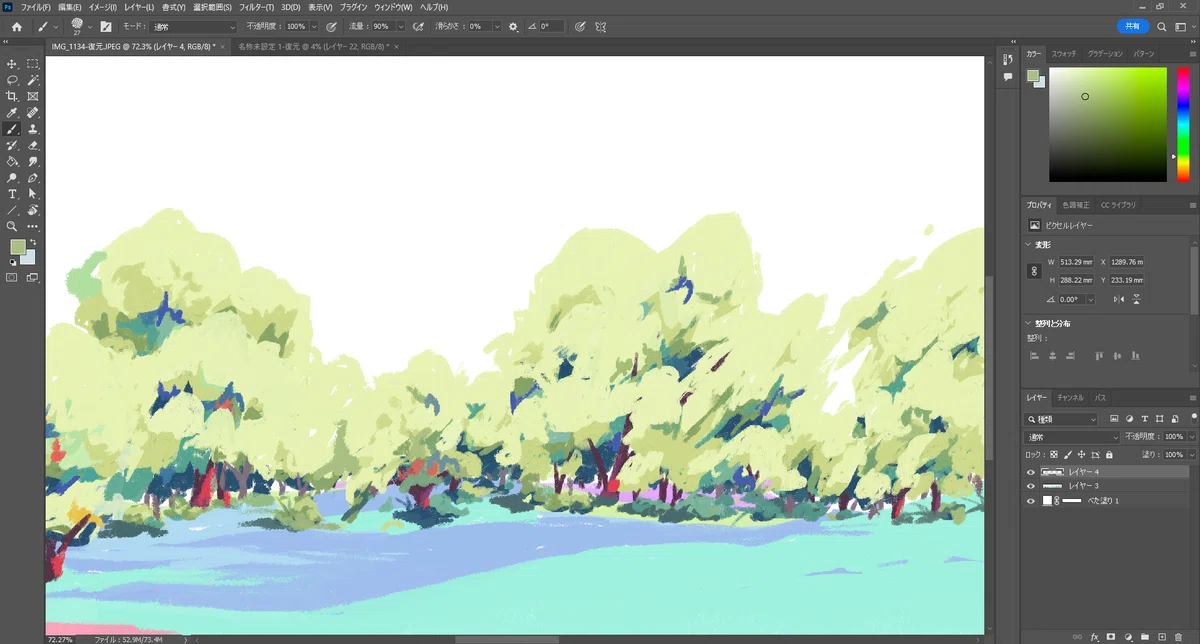The height and width of the screenshot is (644, 1200).
Task: Open the レイヤー(L) menu
Action: [138, 7]
